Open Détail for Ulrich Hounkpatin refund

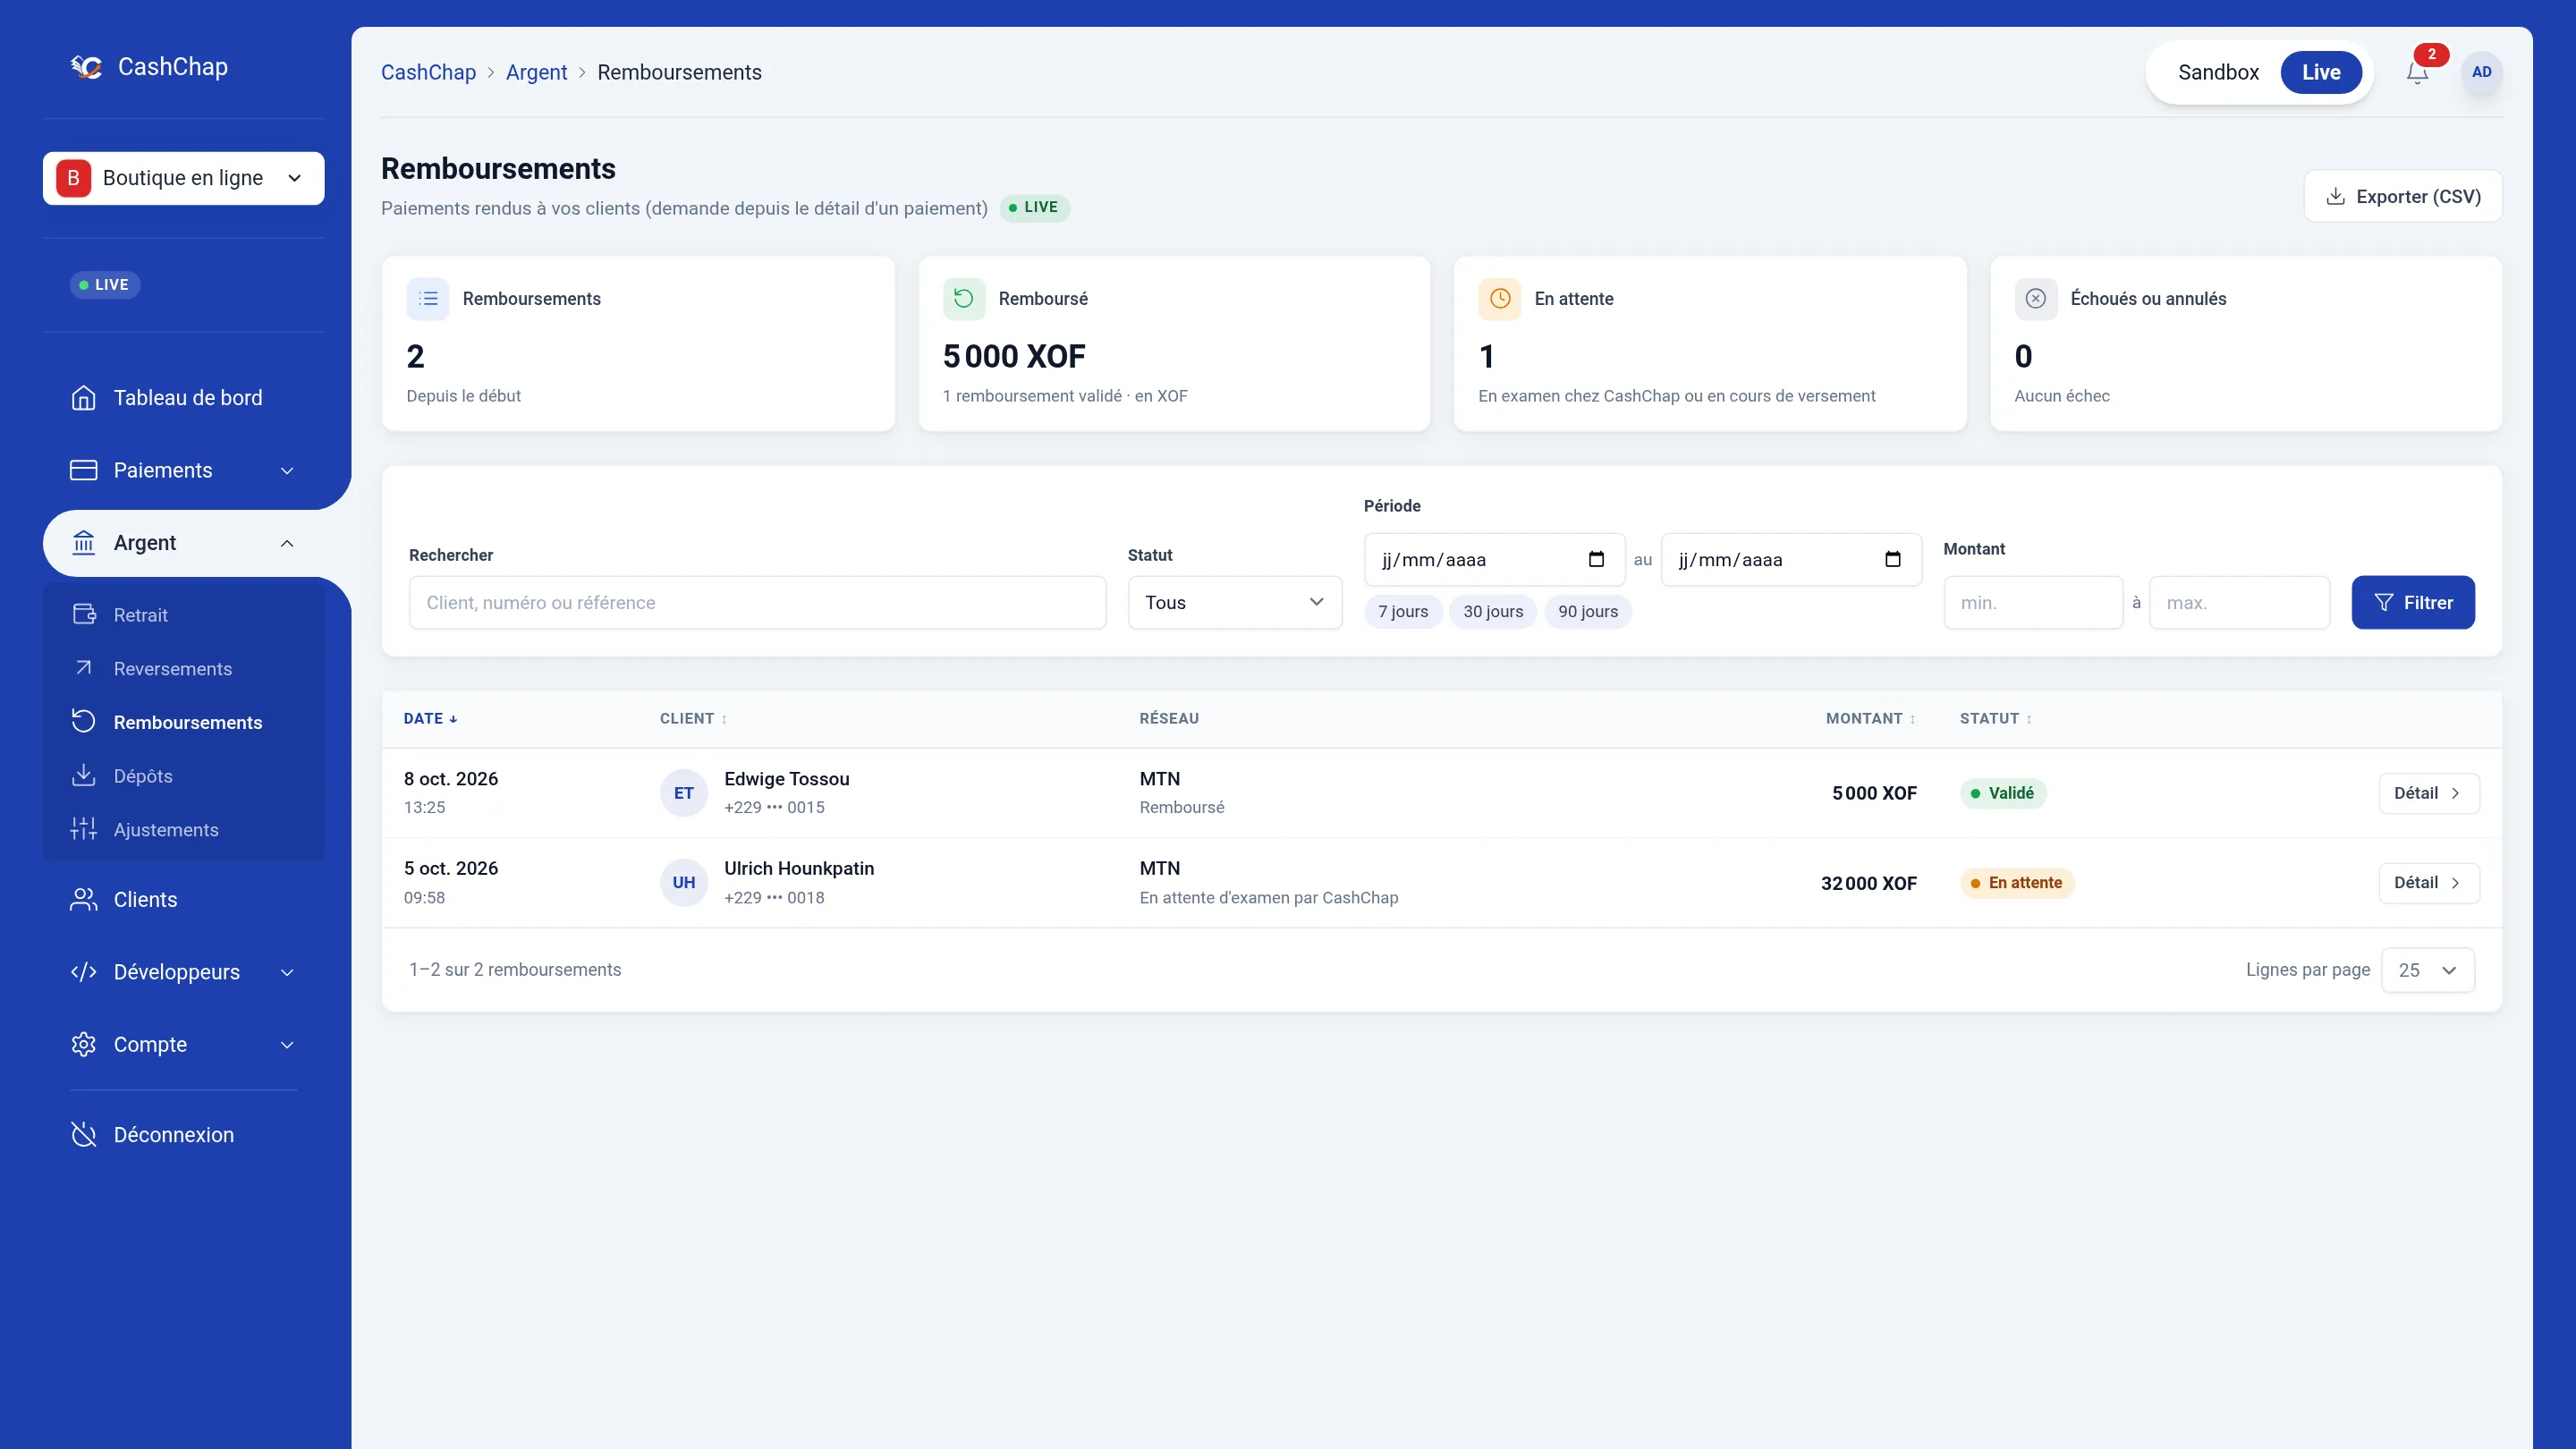[x=2428, y=883]
